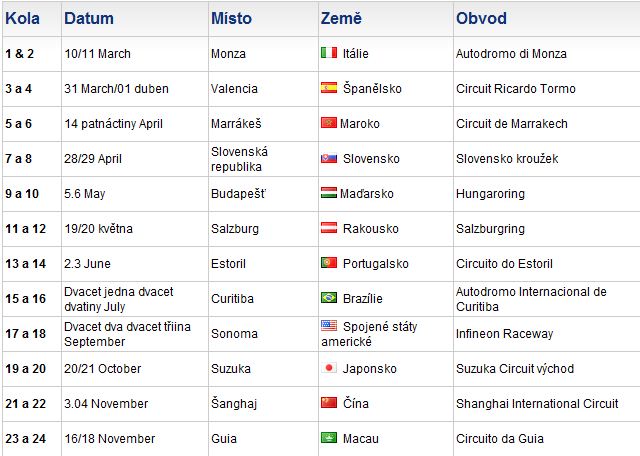Viewport: 640px width, 456px height.
Task: Click the Spain flag next to Španělsko
Action: point(329,88)
